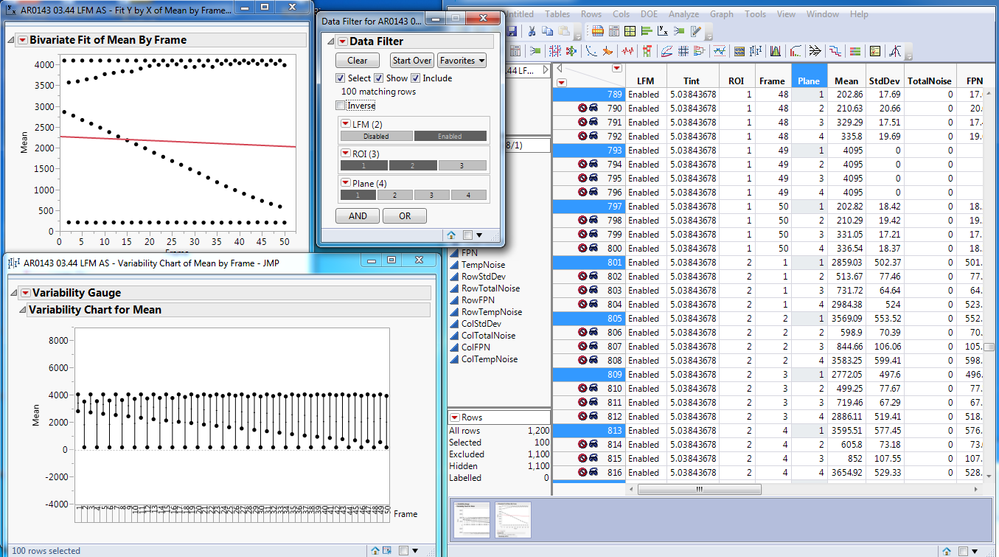
Task: Click the home window icon in Data Filter
Action: click(x=450, y=234)
